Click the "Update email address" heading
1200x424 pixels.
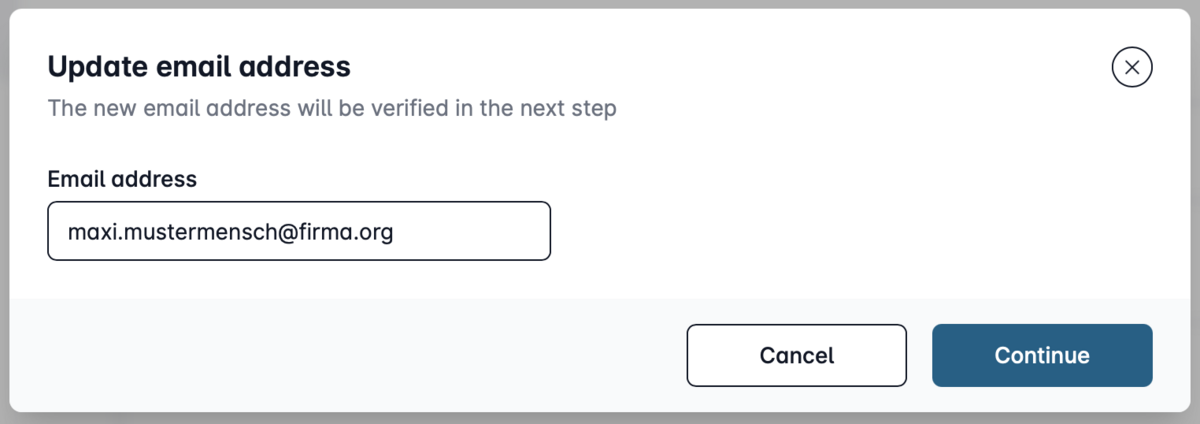pos(199,67)
